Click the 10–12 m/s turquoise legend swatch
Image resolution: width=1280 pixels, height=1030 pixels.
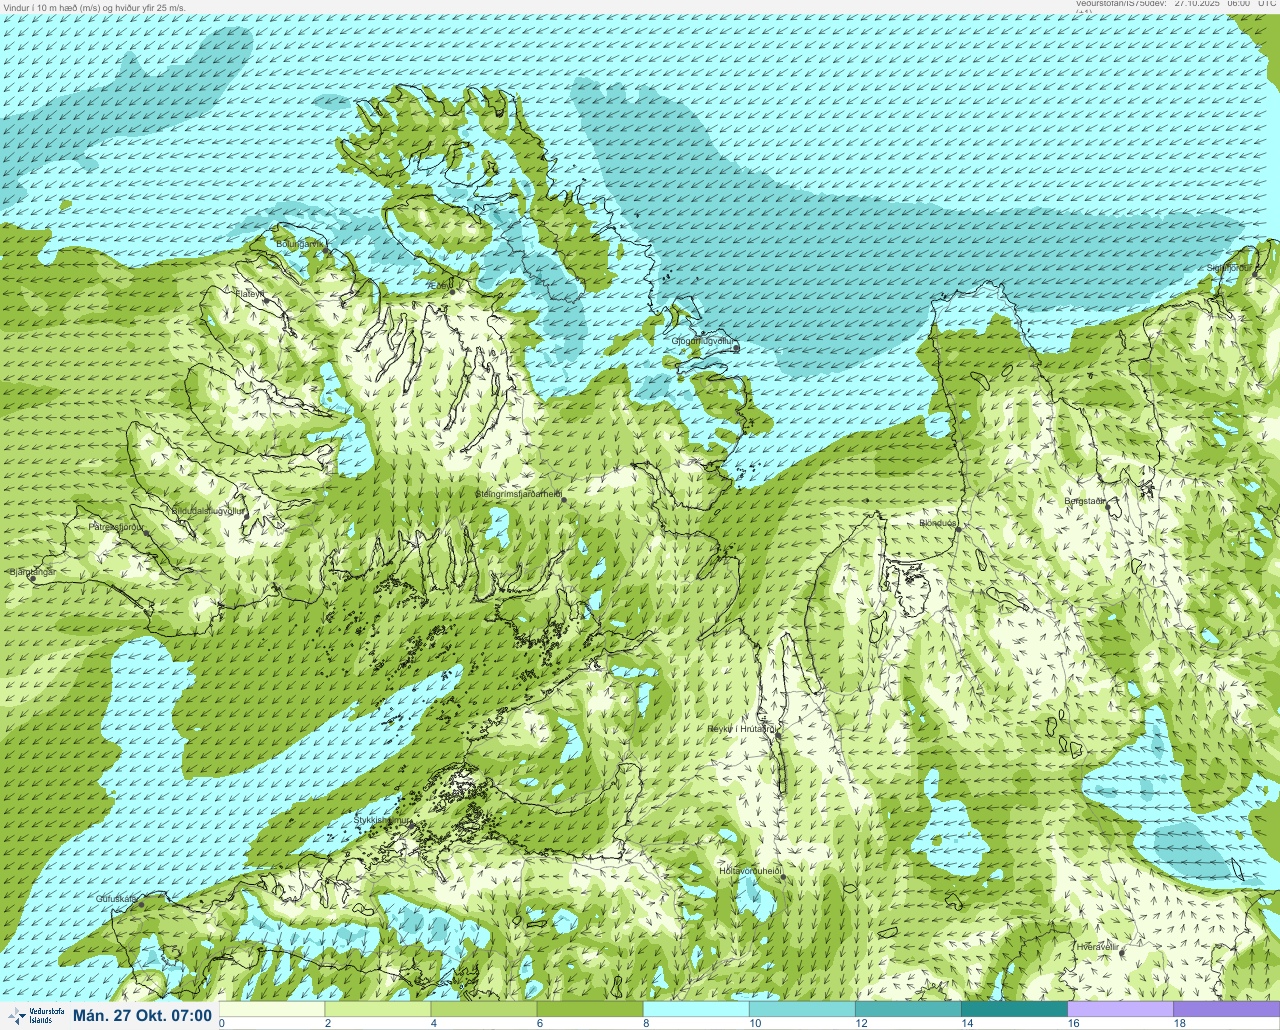click(802, 1009)
